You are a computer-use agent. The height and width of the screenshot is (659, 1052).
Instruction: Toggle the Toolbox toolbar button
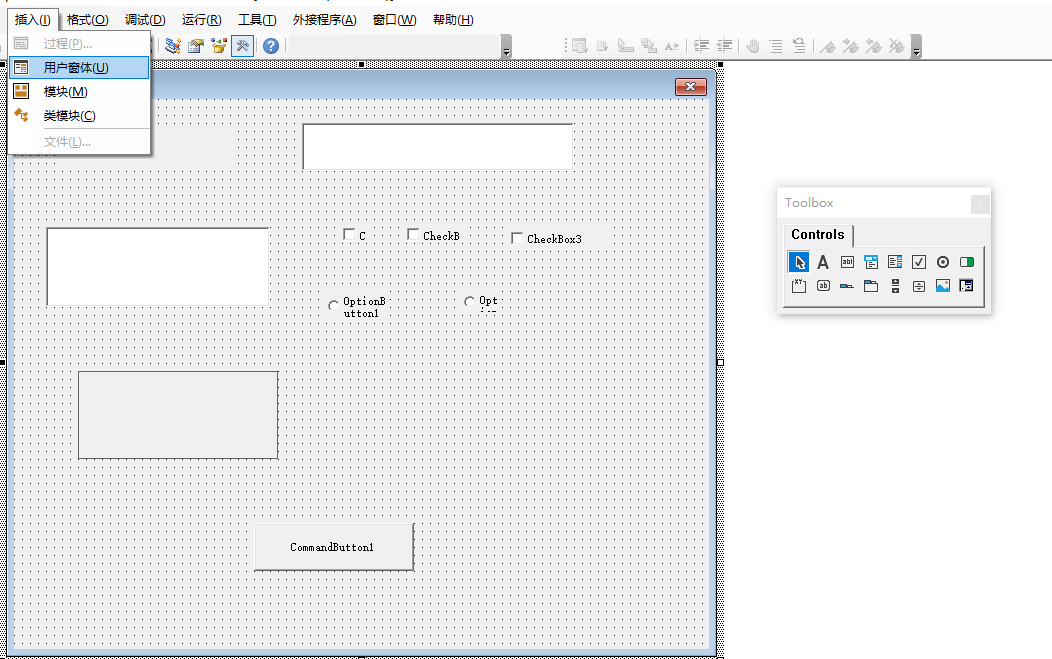pos(242,46)
